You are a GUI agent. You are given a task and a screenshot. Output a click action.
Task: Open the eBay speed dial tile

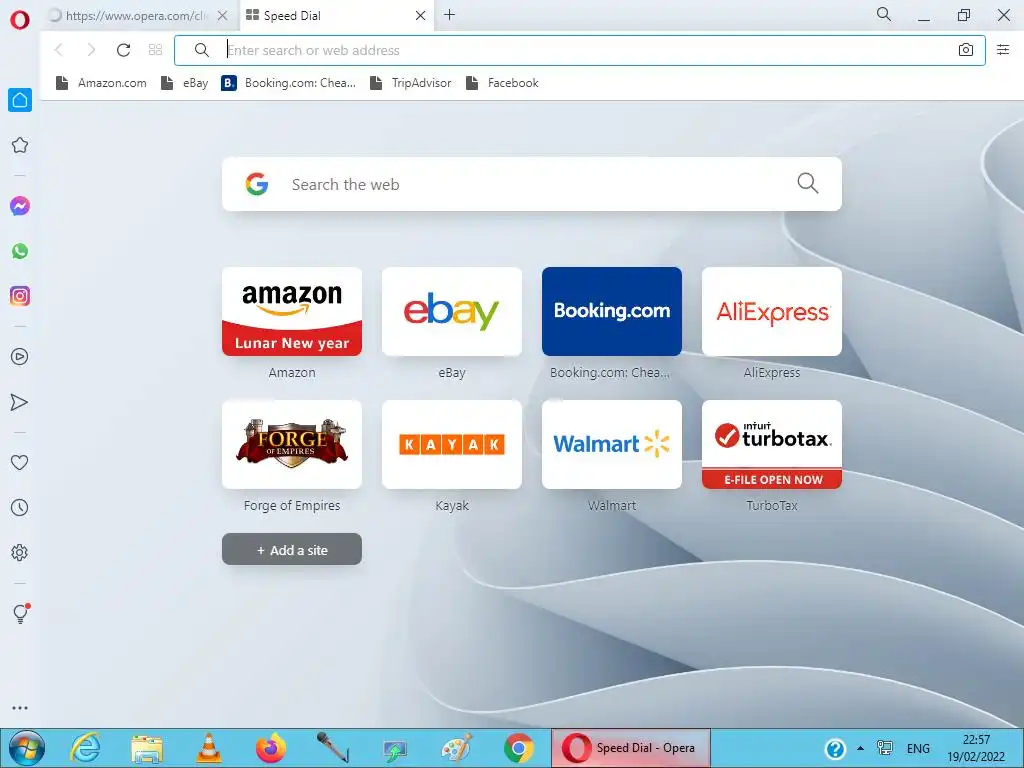pyautogui.click(x=452, y=312)
